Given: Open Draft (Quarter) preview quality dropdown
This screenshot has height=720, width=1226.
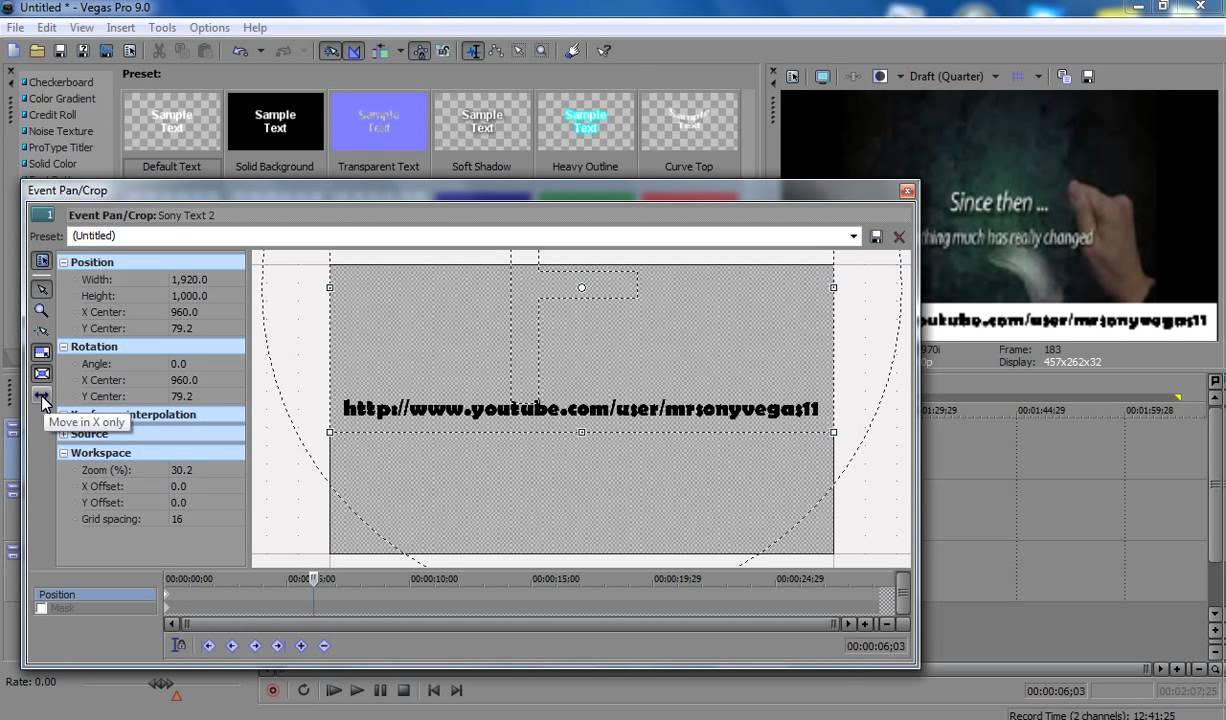Looking at the screenshot, I should tap(995, 76).
